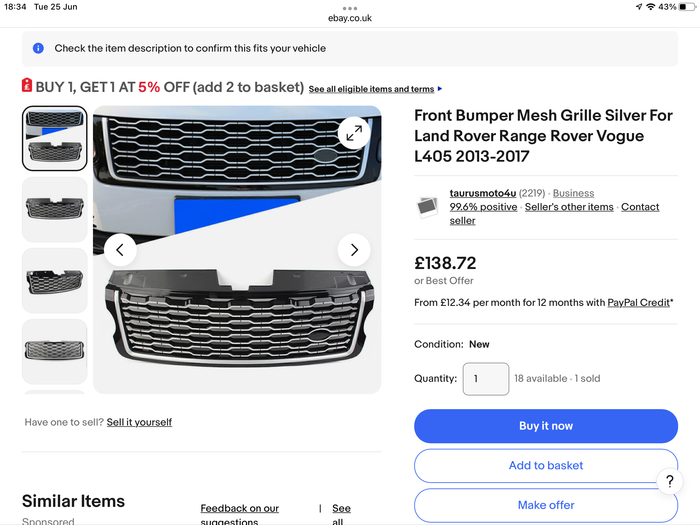Select the second grille thumbnail
Image resolution: width=700 pixels, height=525 pixels.
54,209
